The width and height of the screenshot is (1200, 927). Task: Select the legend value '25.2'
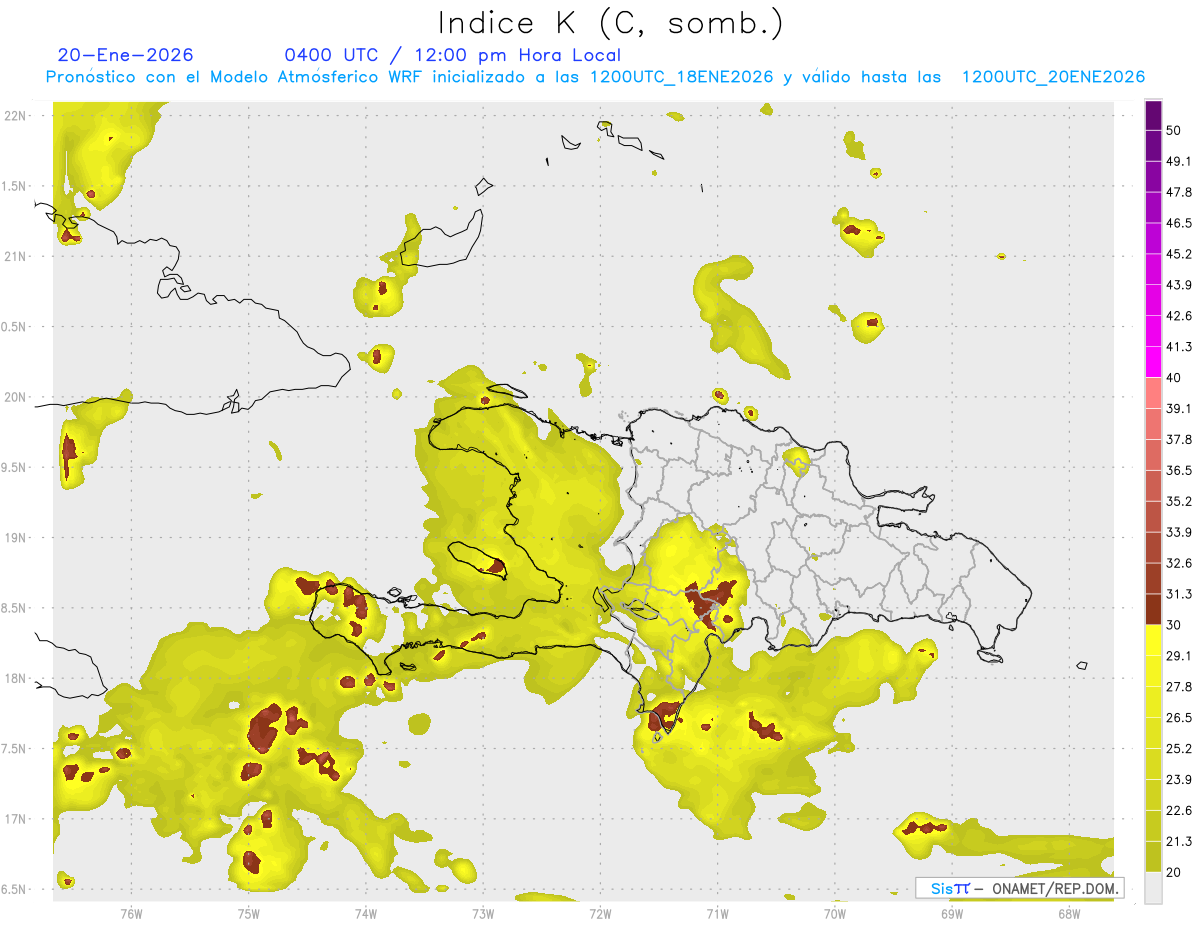pyautogui.click(x=1179, y=748)
